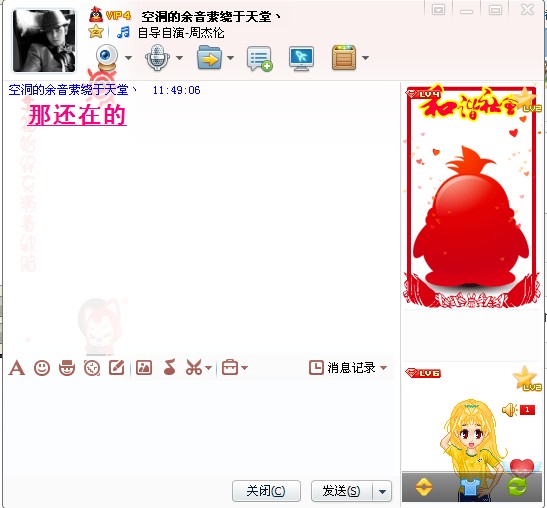The height and width of the screenshot is (508, 547).
Task: Click the LV2 star on my QQ show
Action: (x=527, y=378)
